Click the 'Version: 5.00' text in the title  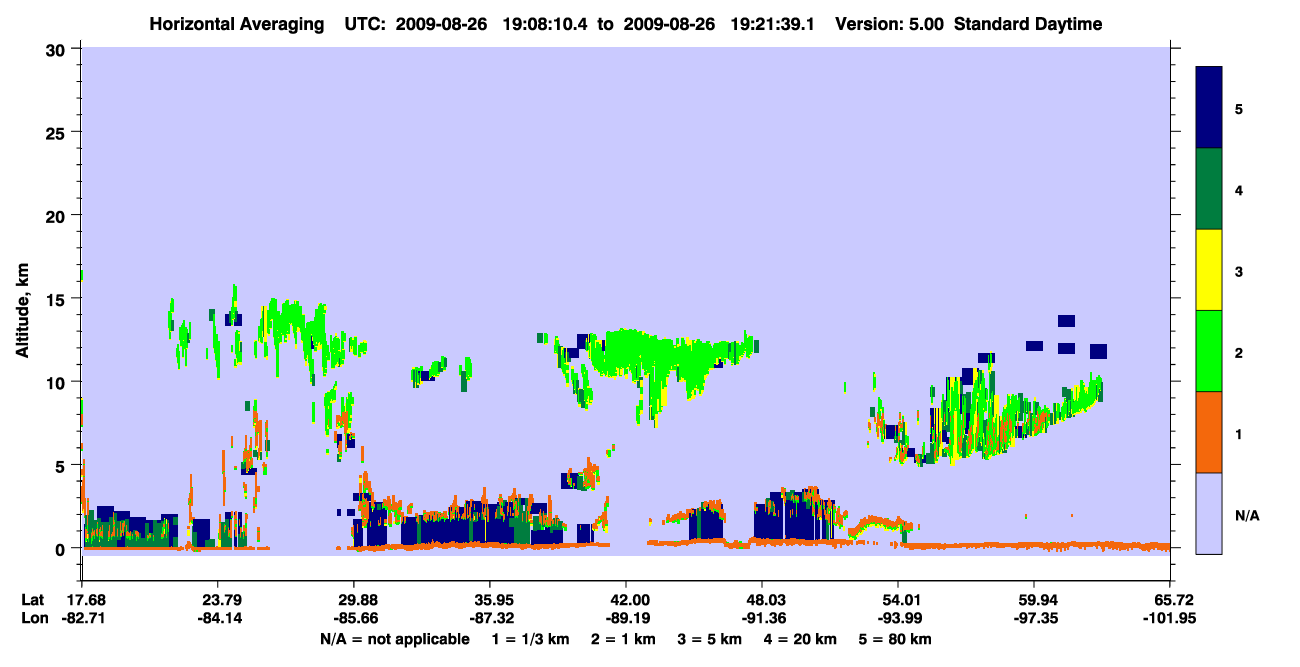pyautogui.click(x=889, y=24)
